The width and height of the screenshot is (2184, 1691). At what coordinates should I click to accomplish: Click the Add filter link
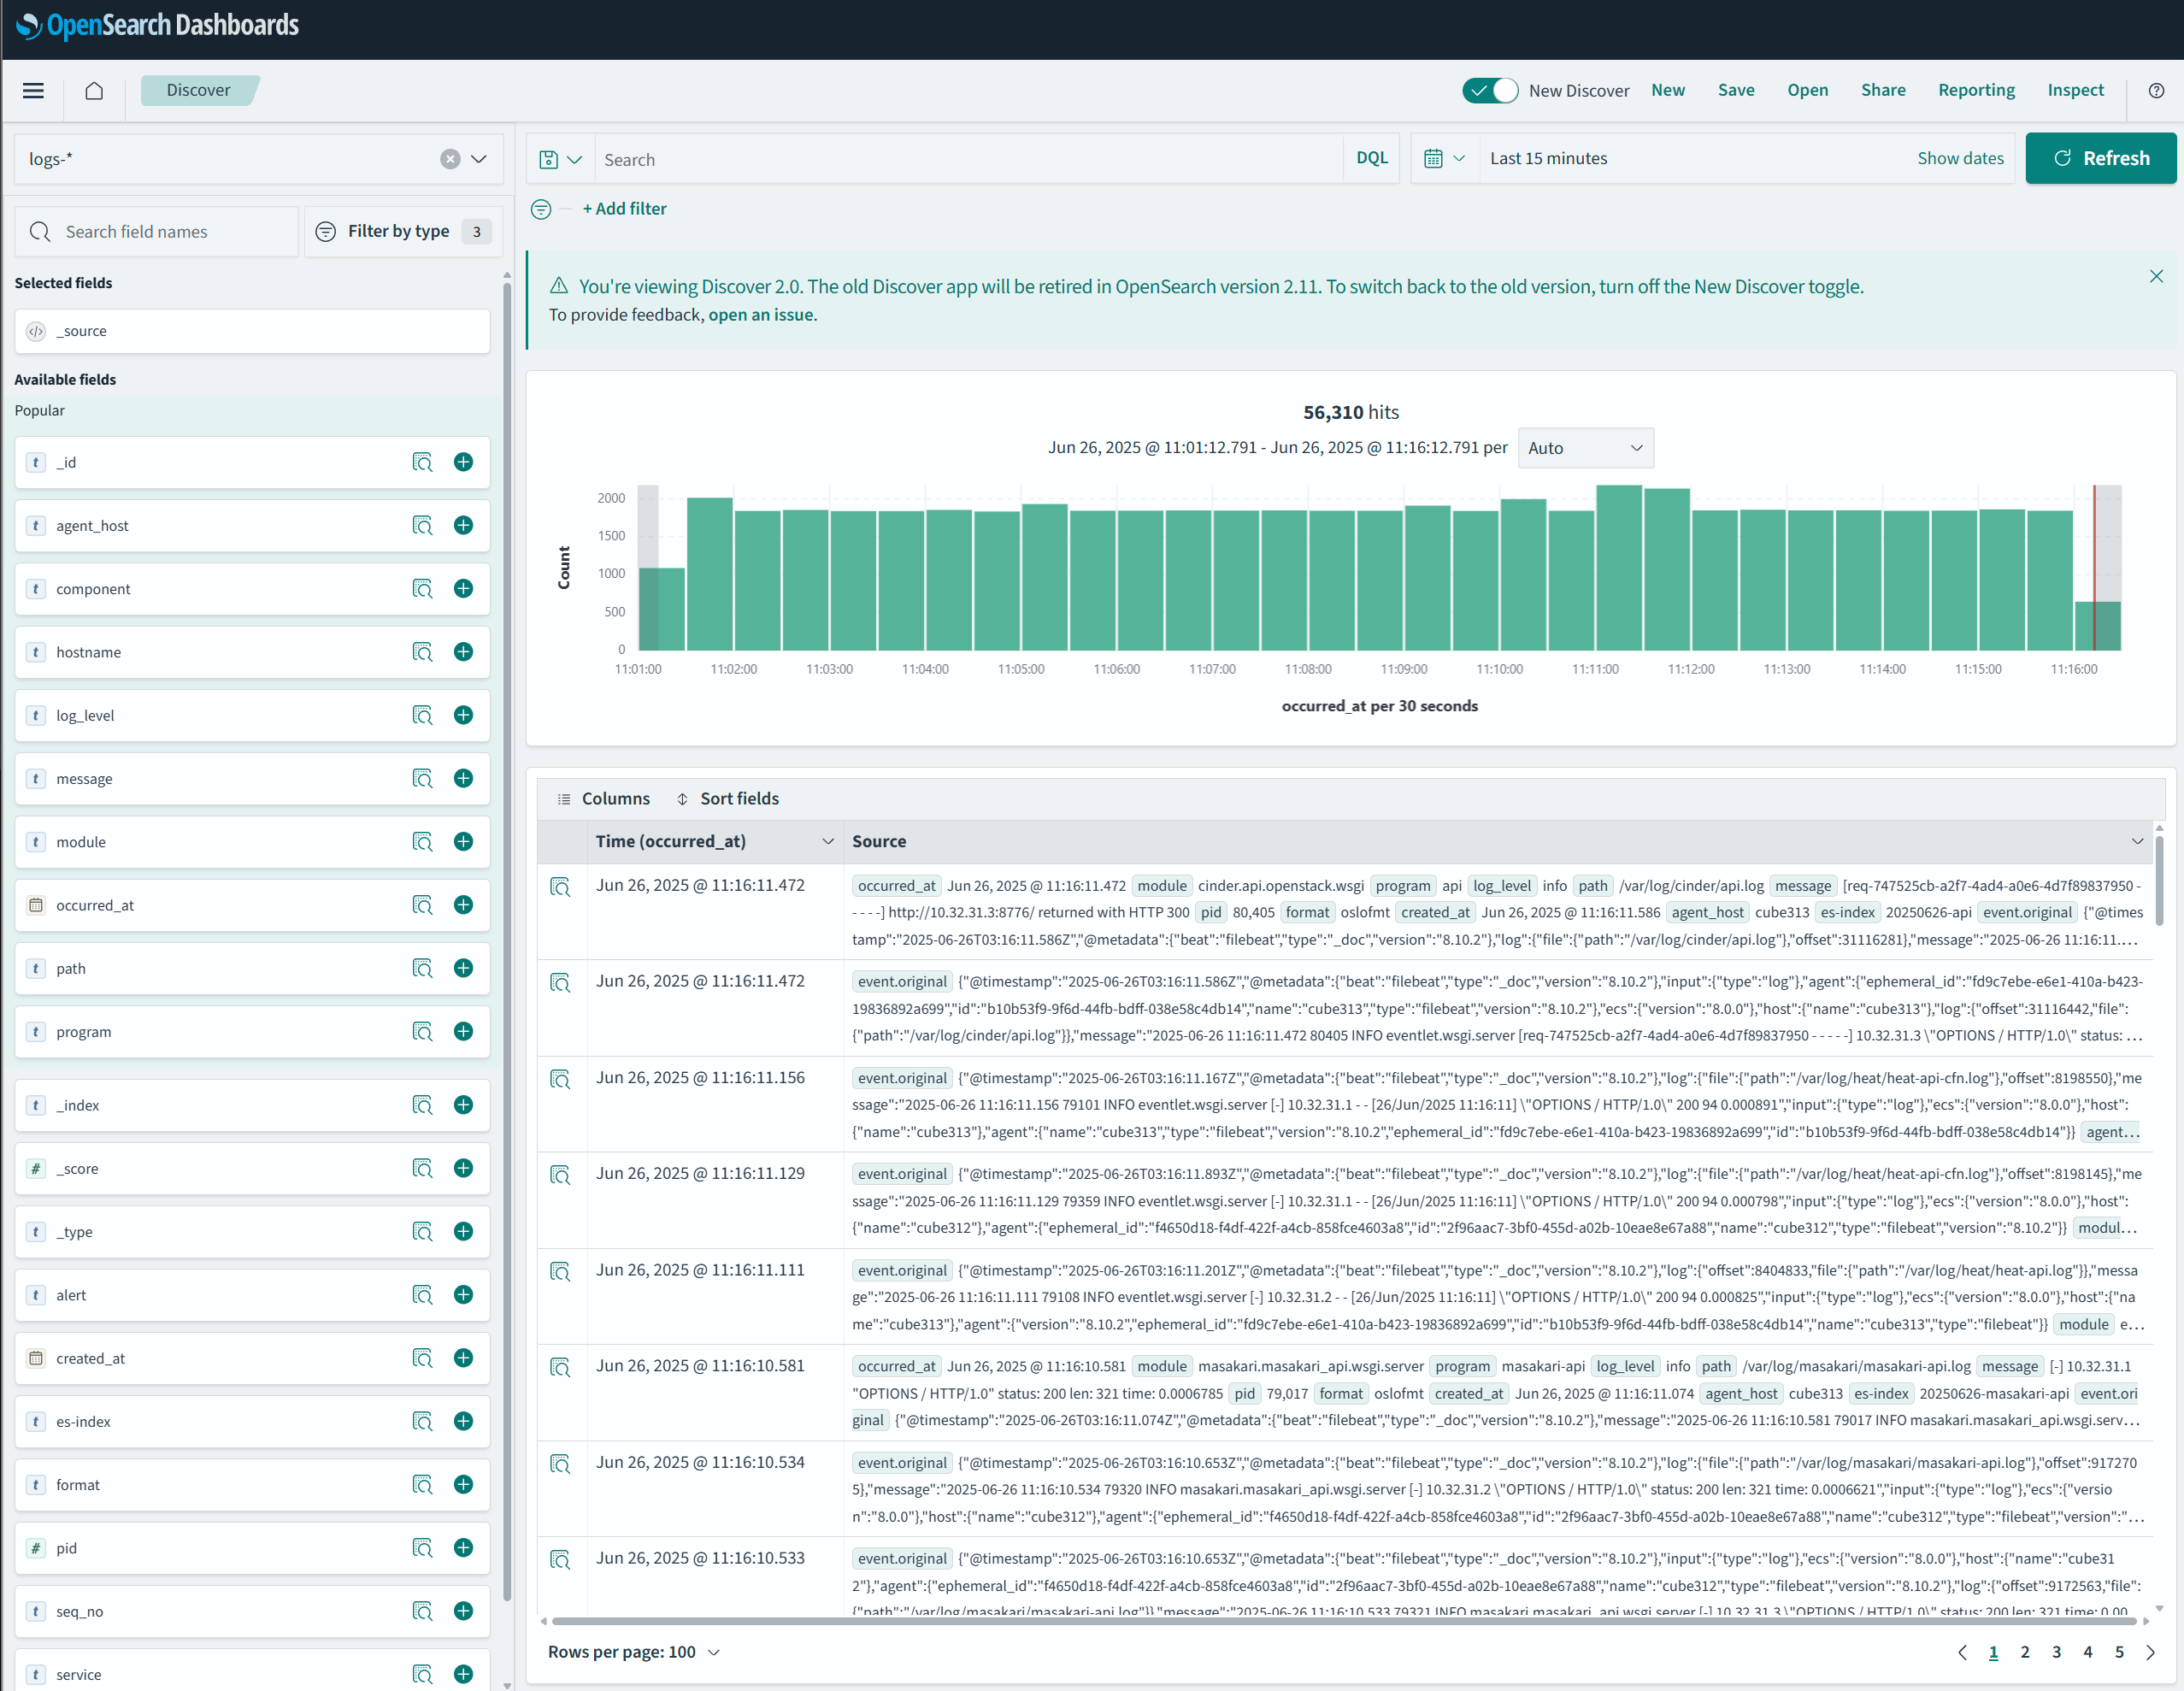point(624,209)
